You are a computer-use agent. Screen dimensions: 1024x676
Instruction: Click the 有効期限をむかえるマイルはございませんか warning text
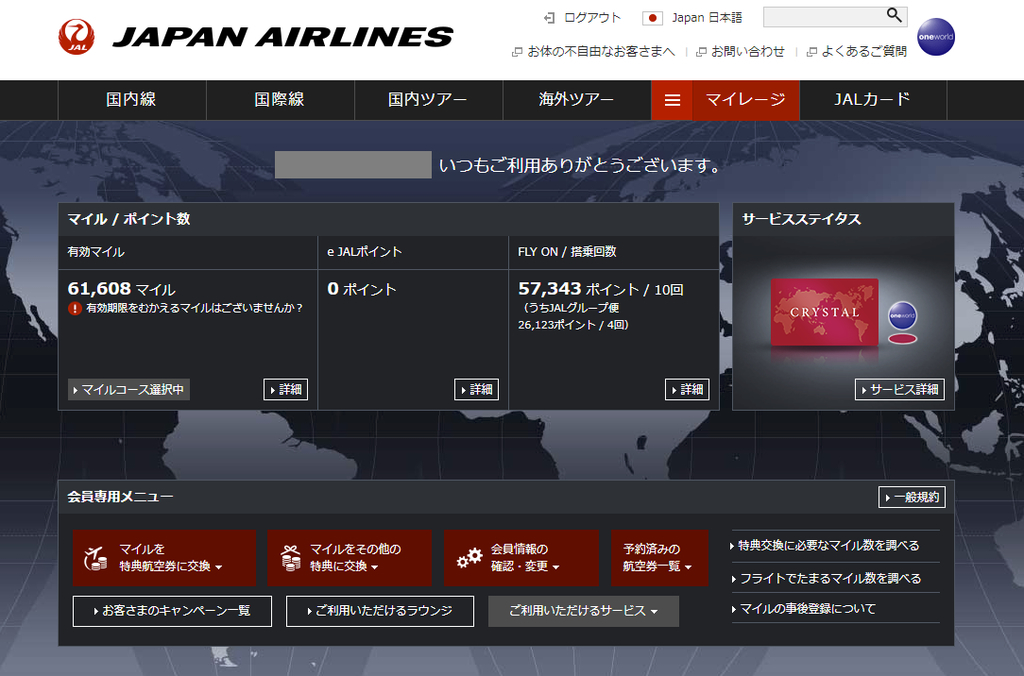pyautogui.click(x=195, y=308)
